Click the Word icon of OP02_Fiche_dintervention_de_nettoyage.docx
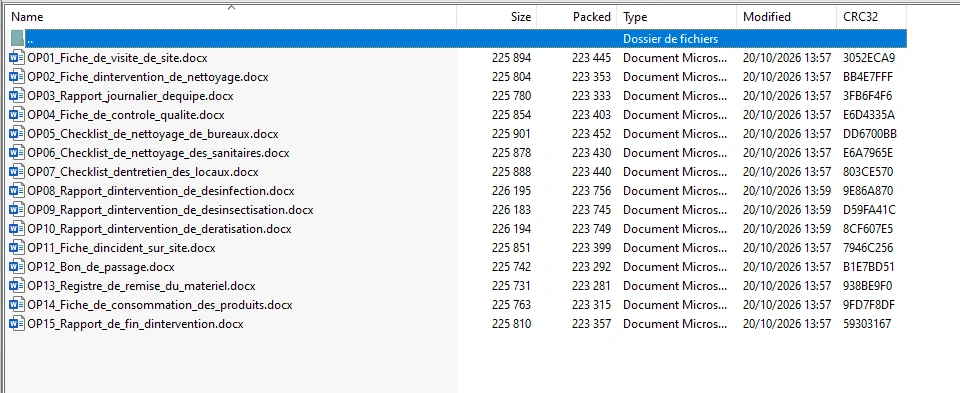This screenshot has width=960, height=393. 17,77
